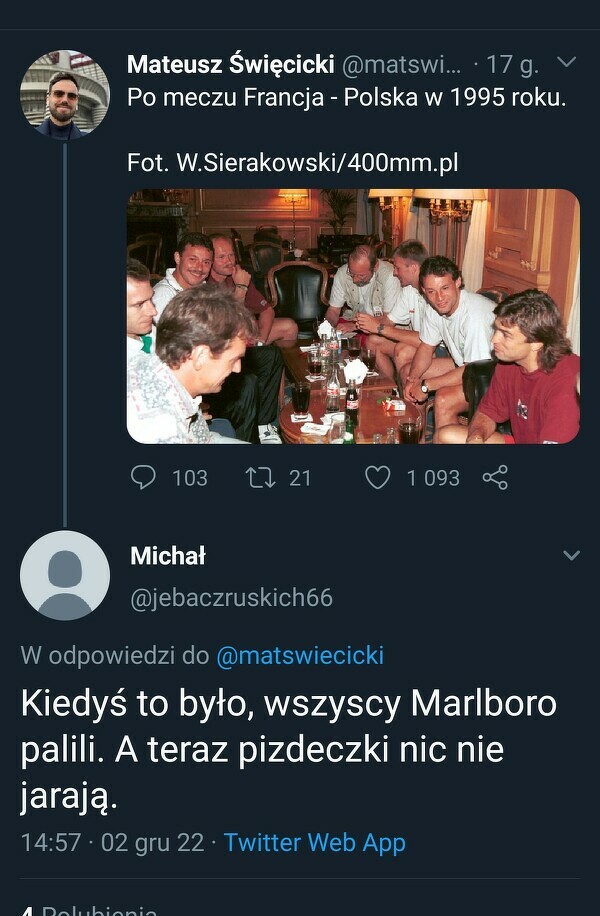Screen dimensions: 600x916
Task: Click the photo credit line "Fot. W.Sierakowski/400mm.pl"
Action: click(293, 162)
